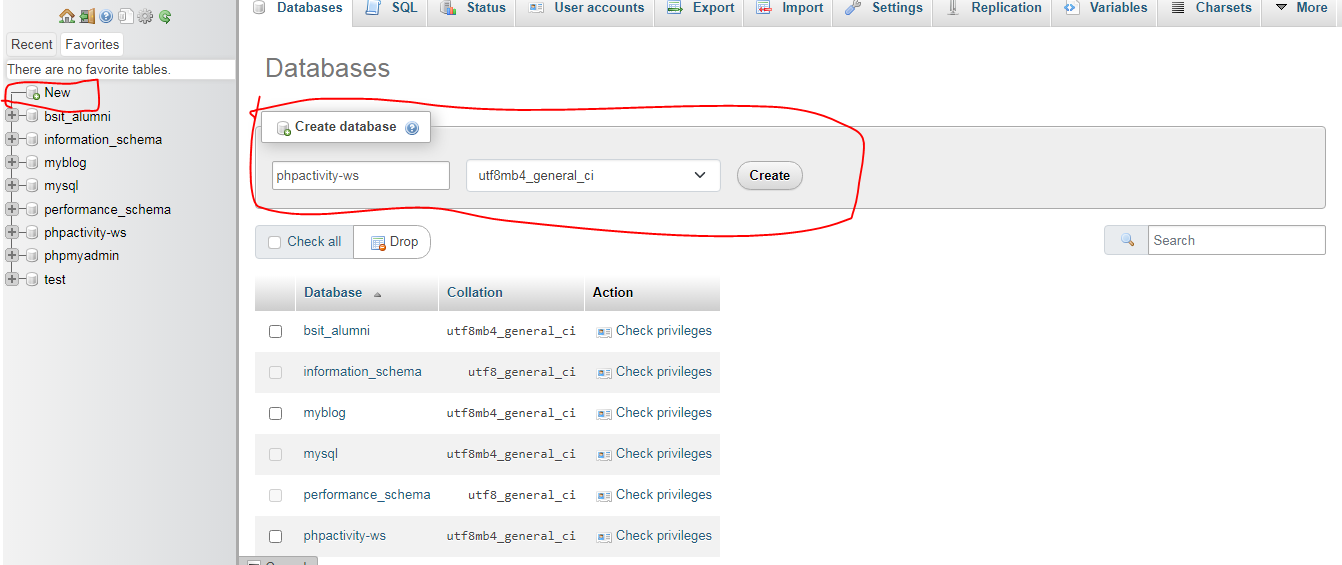Screen dimensions: 1342x565
Task: Click the performance_schema row checkbox
Action: tap(276, 495)
